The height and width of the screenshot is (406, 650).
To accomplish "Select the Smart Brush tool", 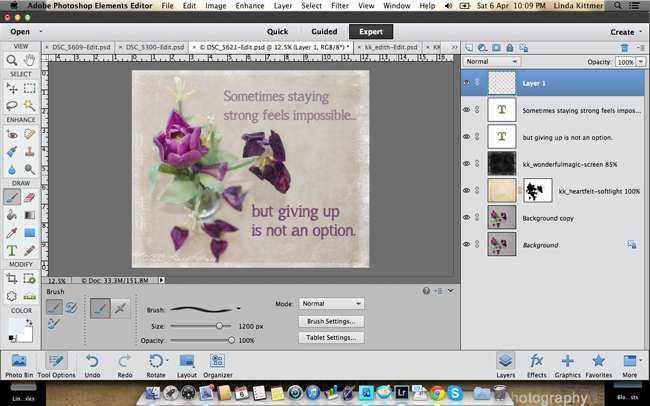I will (x=12, y=151).
